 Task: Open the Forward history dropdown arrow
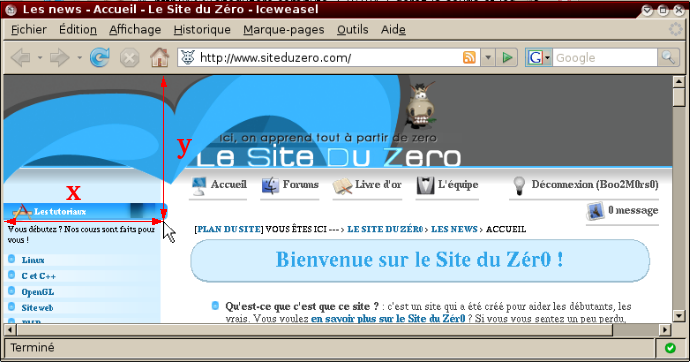pos(79,58)
